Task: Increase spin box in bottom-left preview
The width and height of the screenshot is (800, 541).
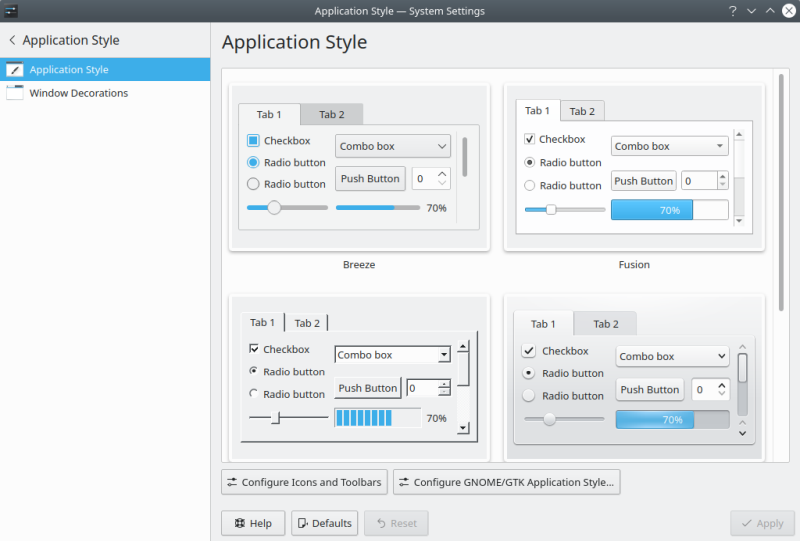Action: click(x=444, y=384)
